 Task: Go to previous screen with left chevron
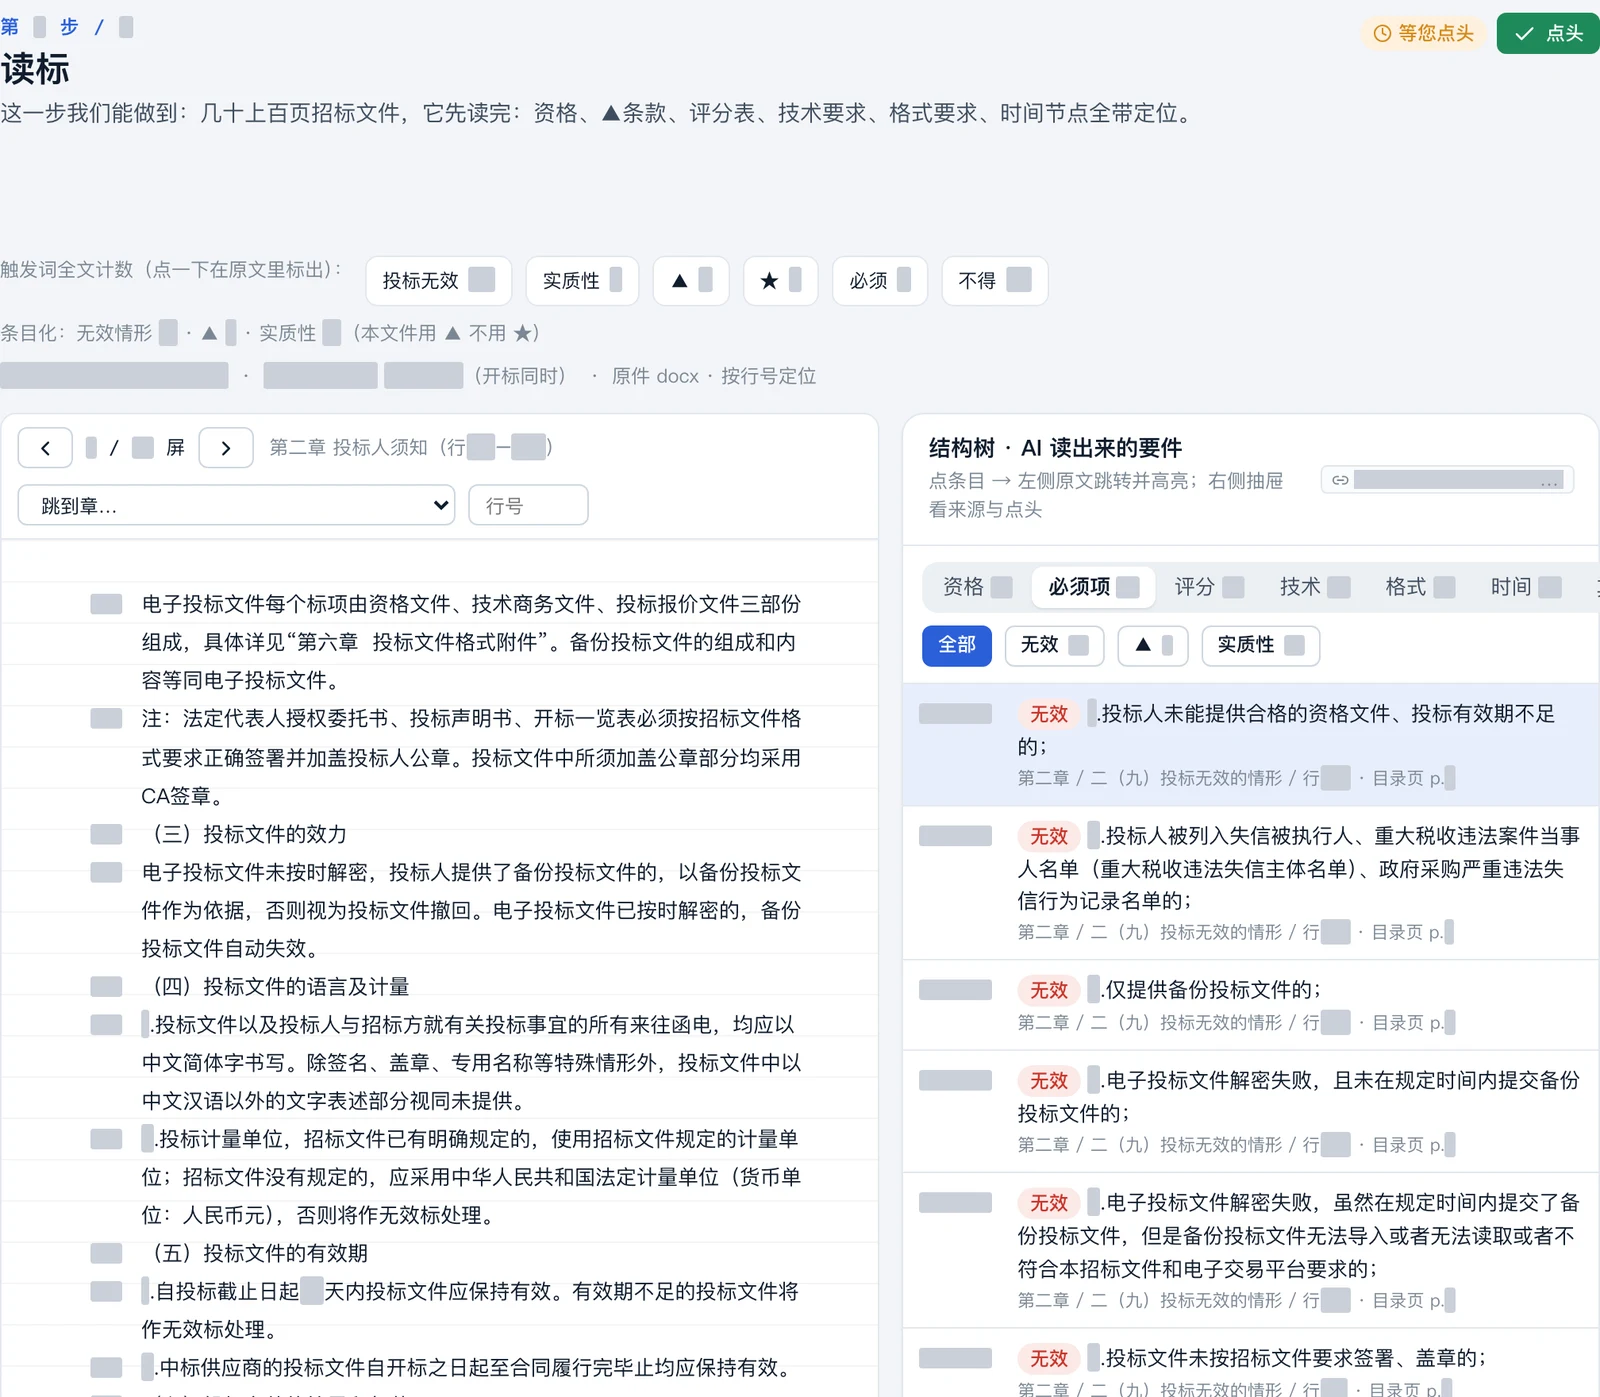(x=45, y=448)
